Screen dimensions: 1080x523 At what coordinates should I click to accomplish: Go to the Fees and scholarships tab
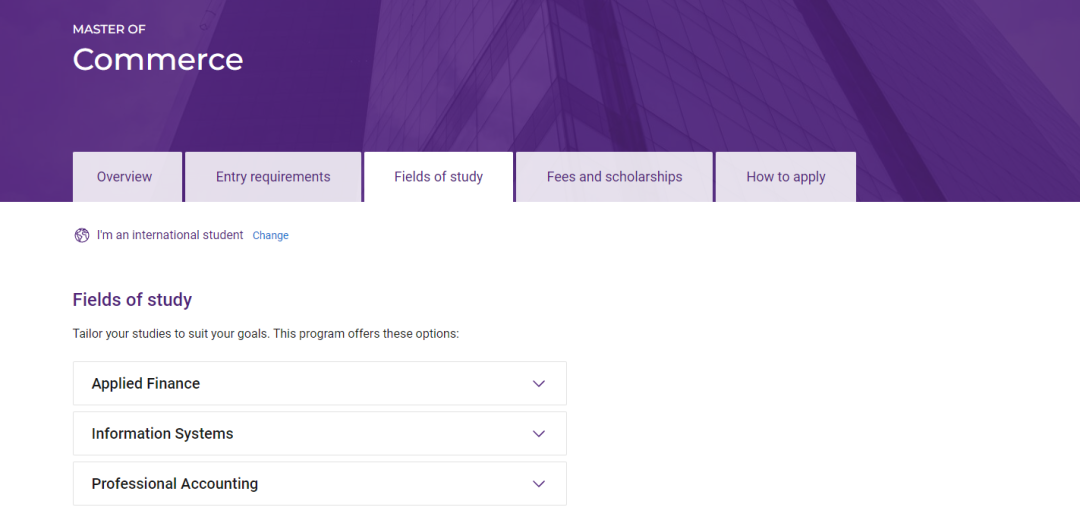tap(614, 177)
